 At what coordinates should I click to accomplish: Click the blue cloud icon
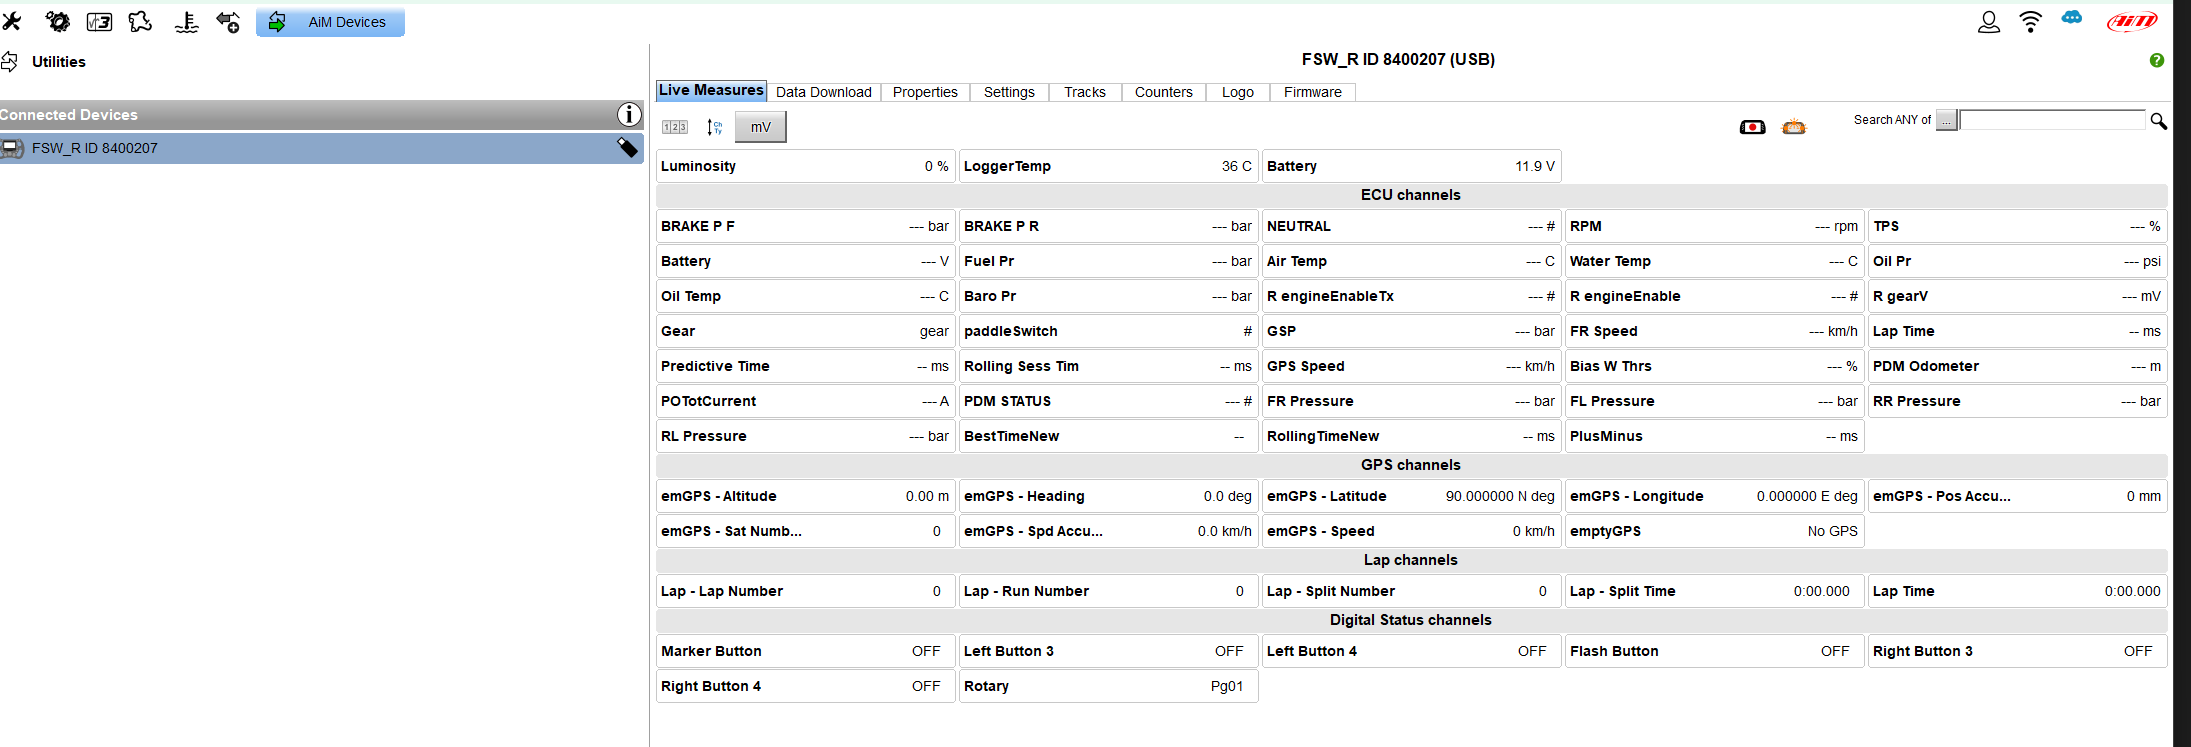pyautogui.click(x=2072, y=18)
